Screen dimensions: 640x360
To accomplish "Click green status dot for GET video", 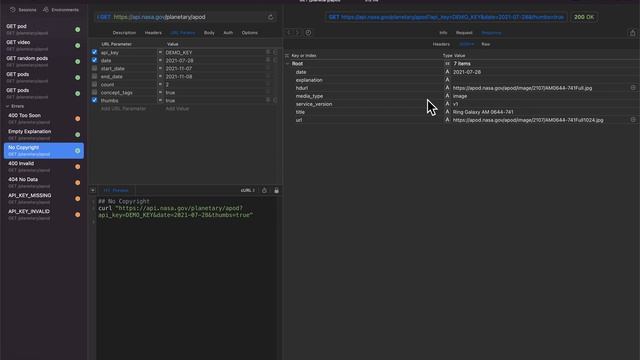I will 78,45.
